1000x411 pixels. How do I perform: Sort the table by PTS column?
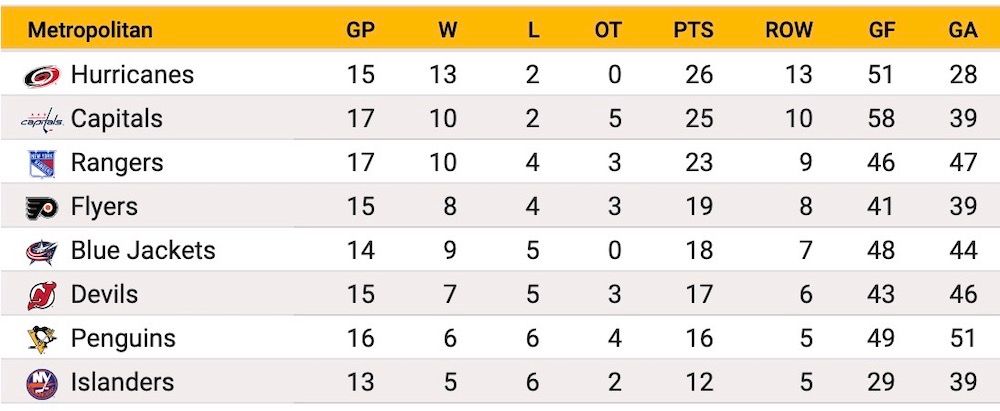point(693,30)
